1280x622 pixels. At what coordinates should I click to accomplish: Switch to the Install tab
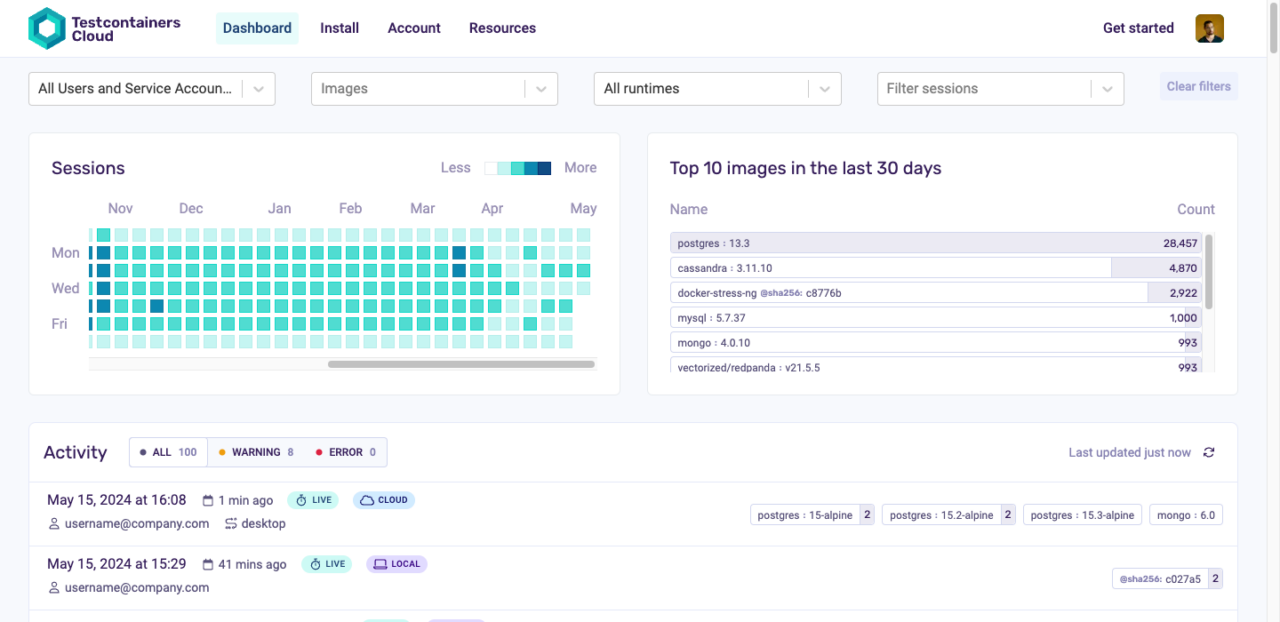(339, 28)
